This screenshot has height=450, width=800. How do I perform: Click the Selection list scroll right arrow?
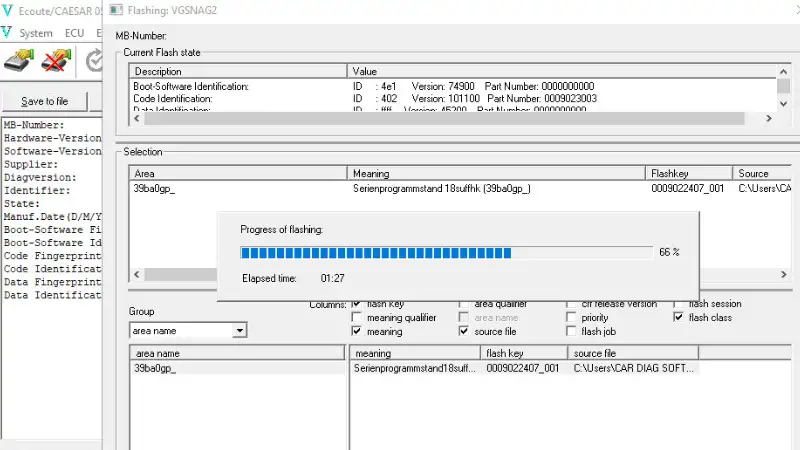click(784, 274)
